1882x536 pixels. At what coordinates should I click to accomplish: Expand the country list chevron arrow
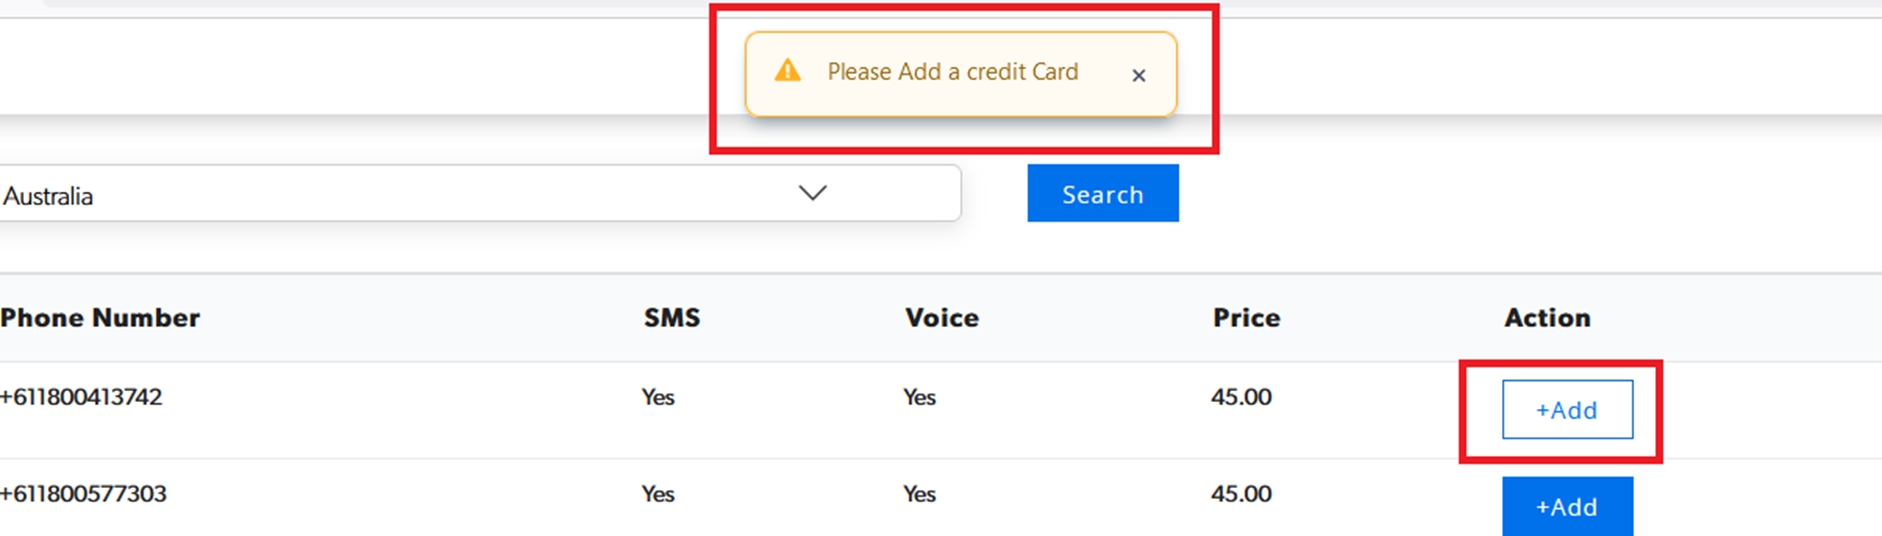coord(812,193)
